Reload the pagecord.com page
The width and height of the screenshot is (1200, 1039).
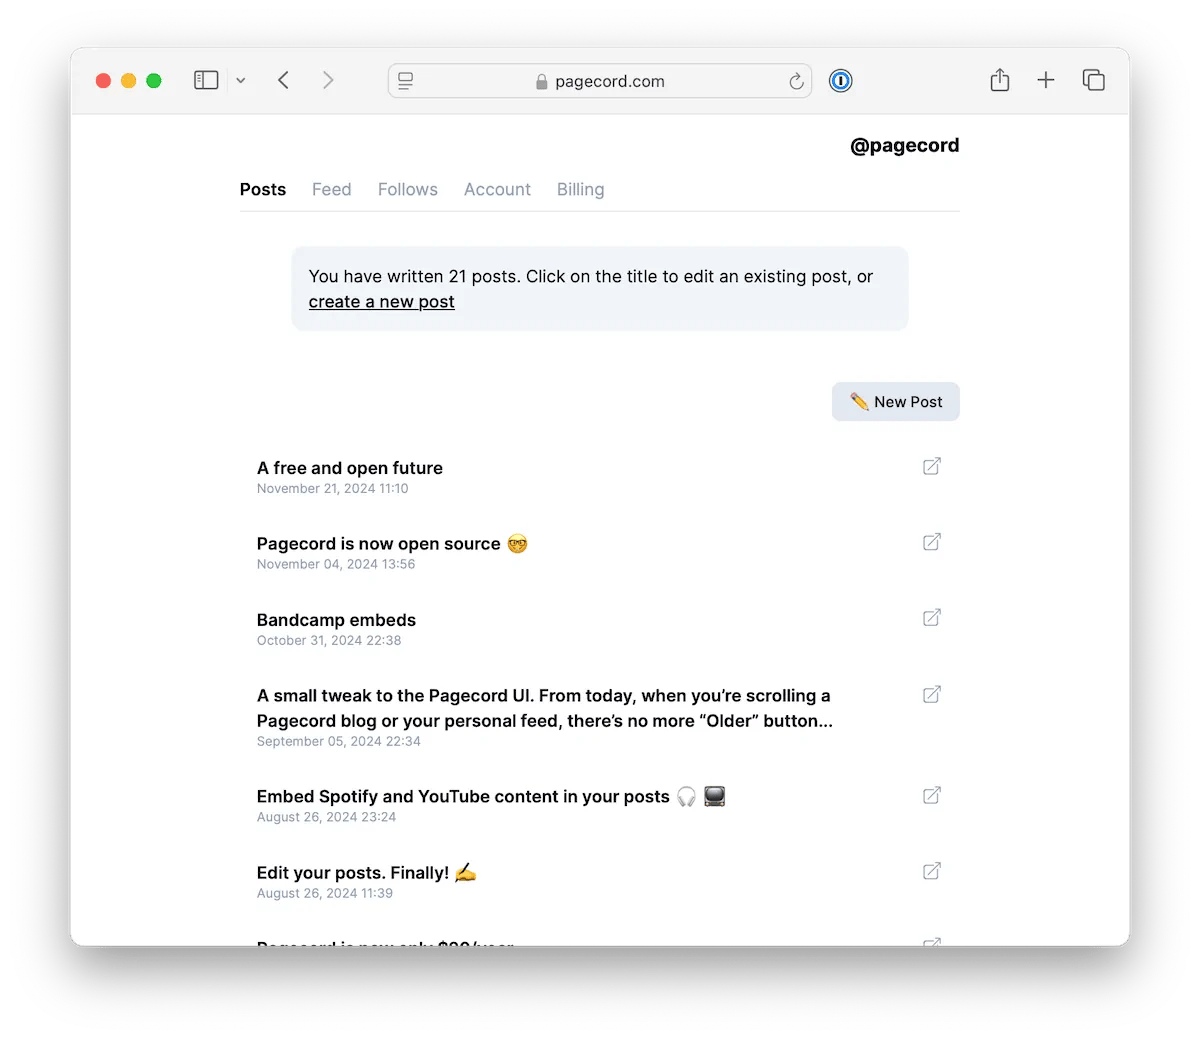[x=796, y=82]
